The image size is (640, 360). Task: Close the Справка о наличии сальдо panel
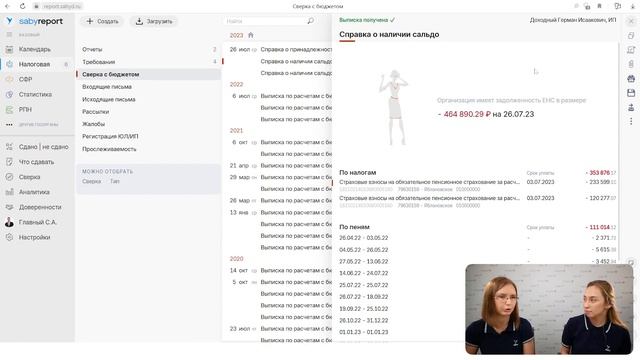(631, 21)
